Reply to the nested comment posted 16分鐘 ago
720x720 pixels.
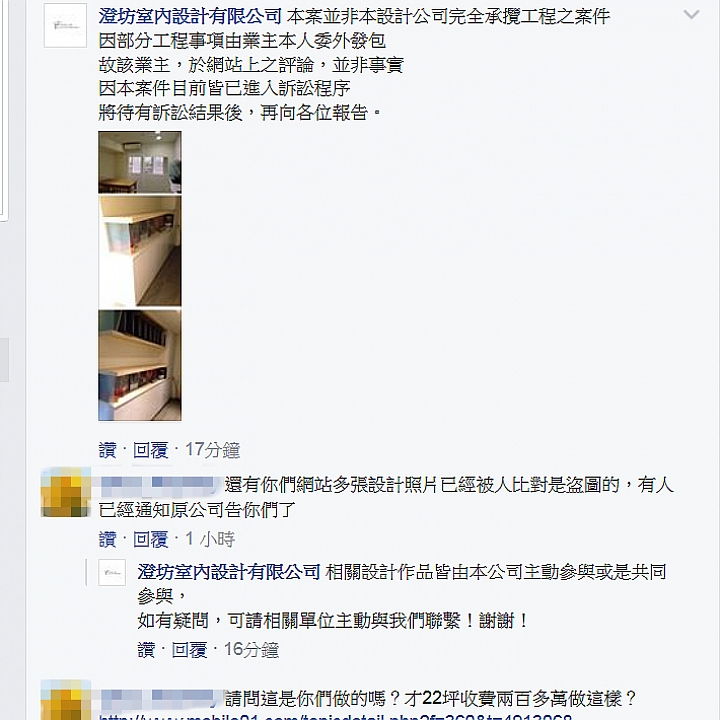point(189,650)
